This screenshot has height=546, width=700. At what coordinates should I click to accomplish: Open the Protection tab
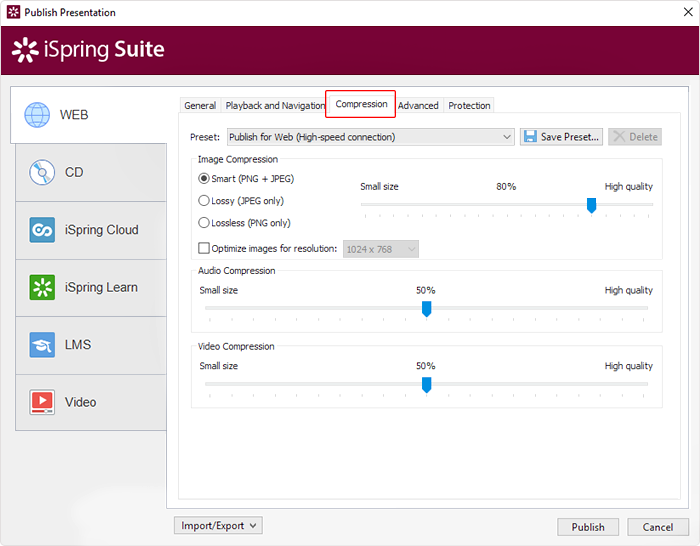(x=469, y=106)
